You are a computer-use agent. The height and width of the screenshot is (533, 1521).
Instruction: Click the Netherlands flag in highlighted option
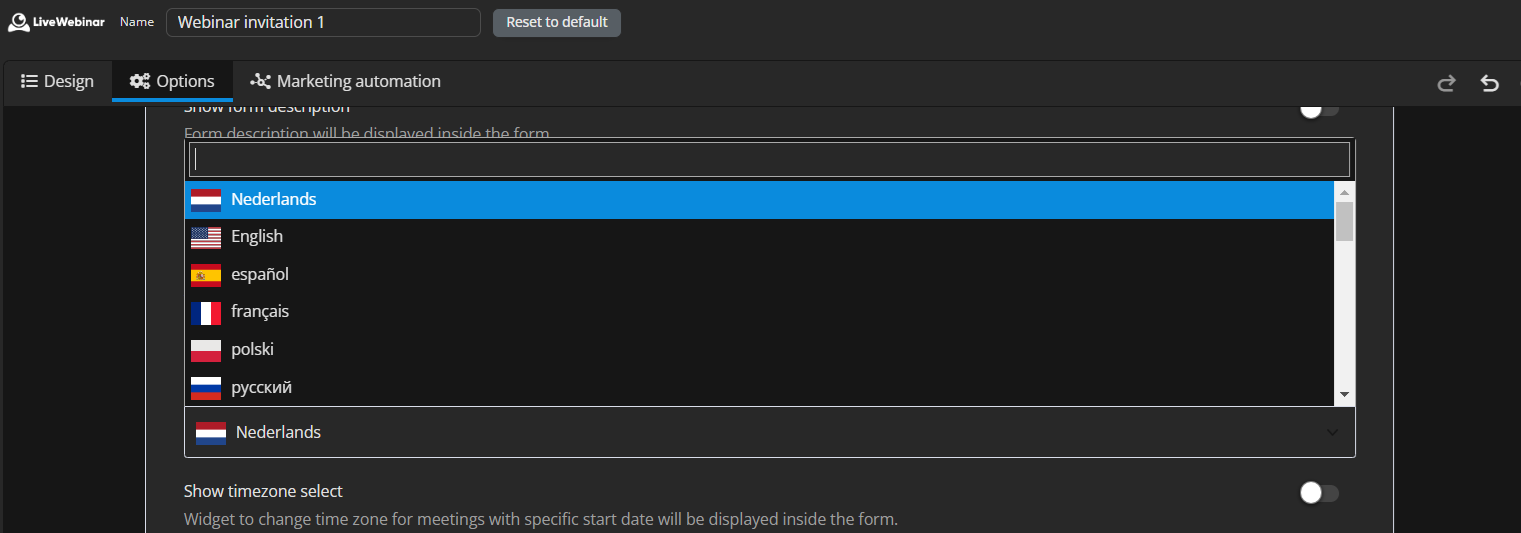(206, 200)
